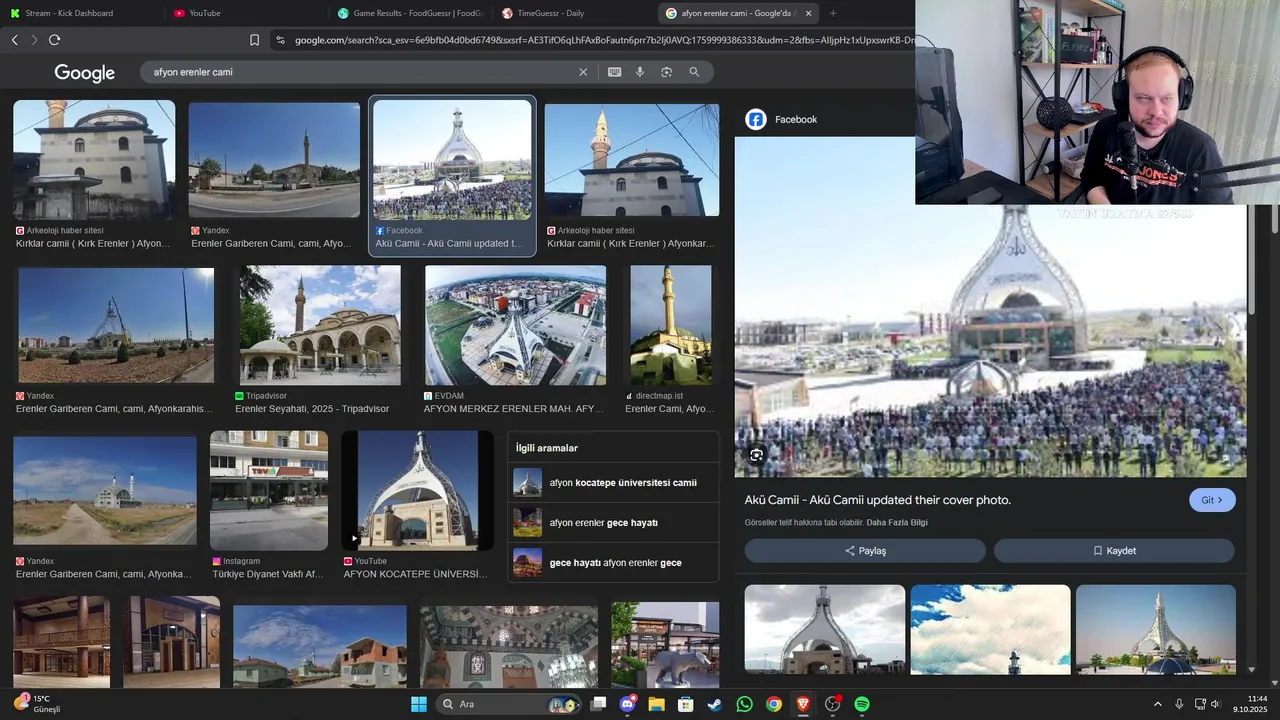Open Google Chrome from the taskbar
1280x720 pixels.
(x=773, y=704)
